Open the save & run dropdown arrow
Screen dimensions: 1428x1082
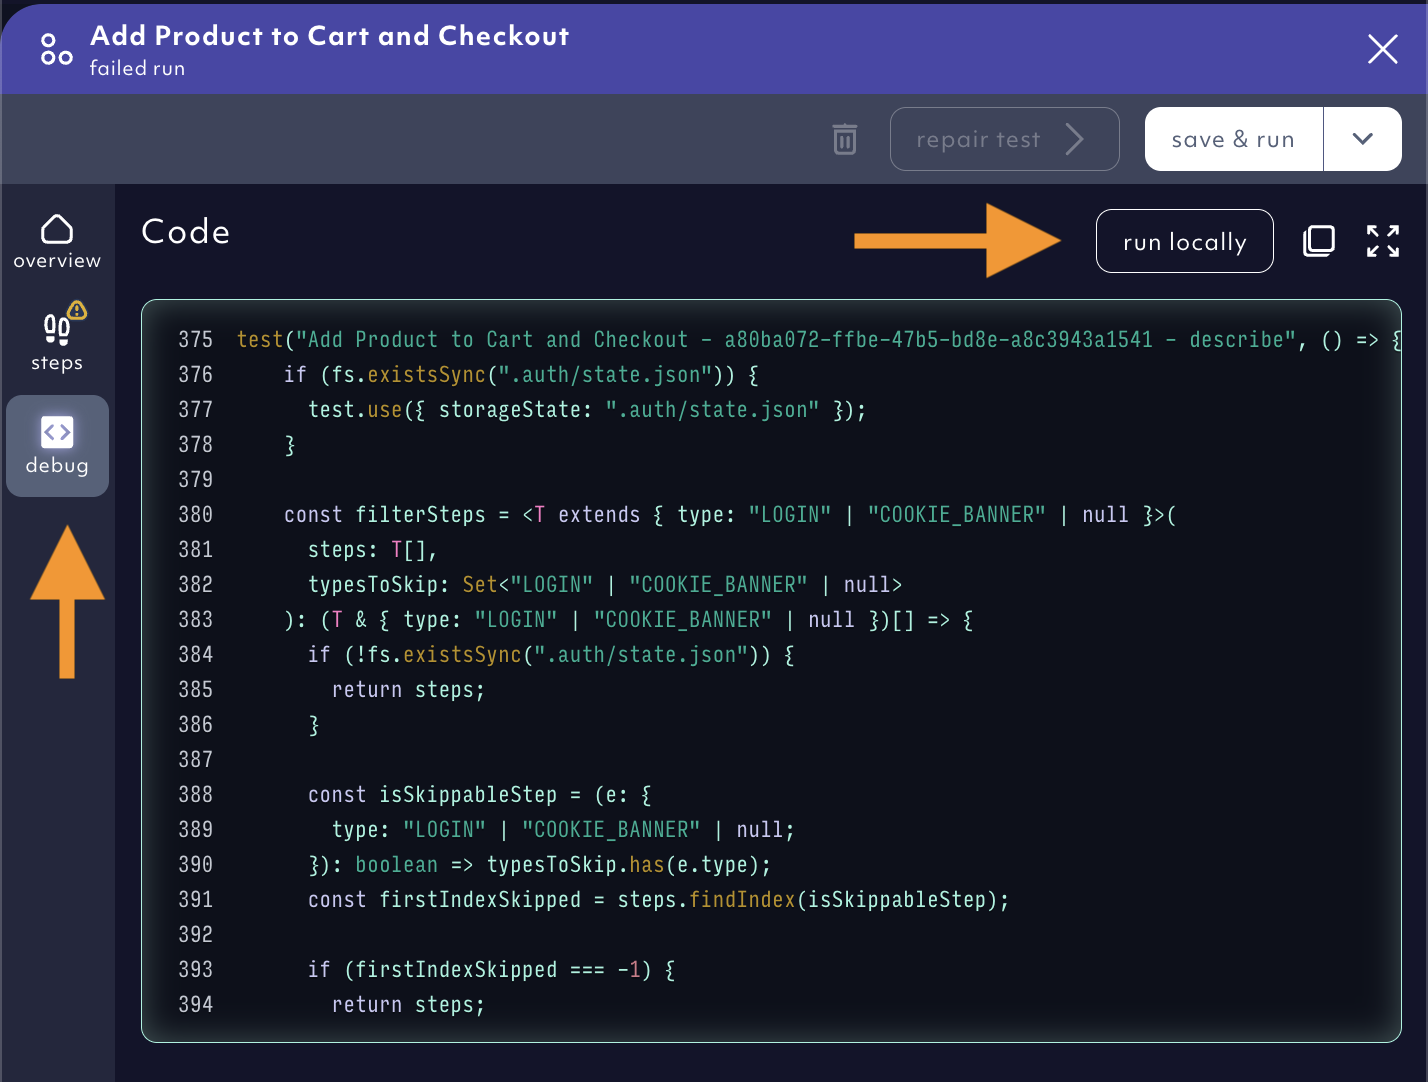[x=1362, y=139]
